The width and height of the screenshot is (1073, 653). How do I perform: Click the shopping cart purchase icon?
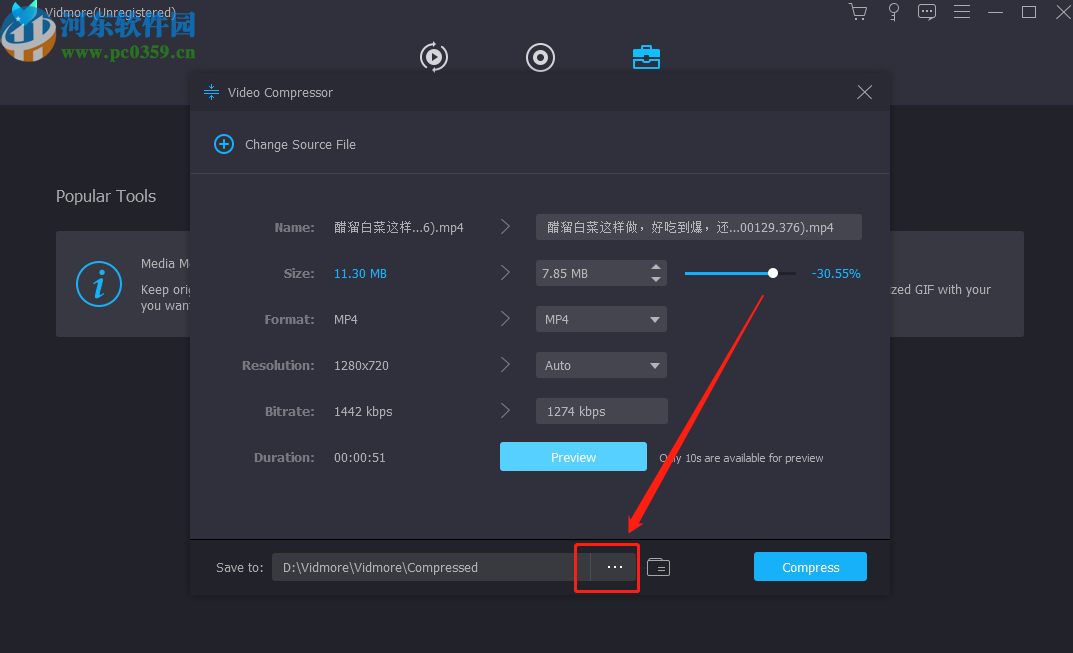[858, 12]
